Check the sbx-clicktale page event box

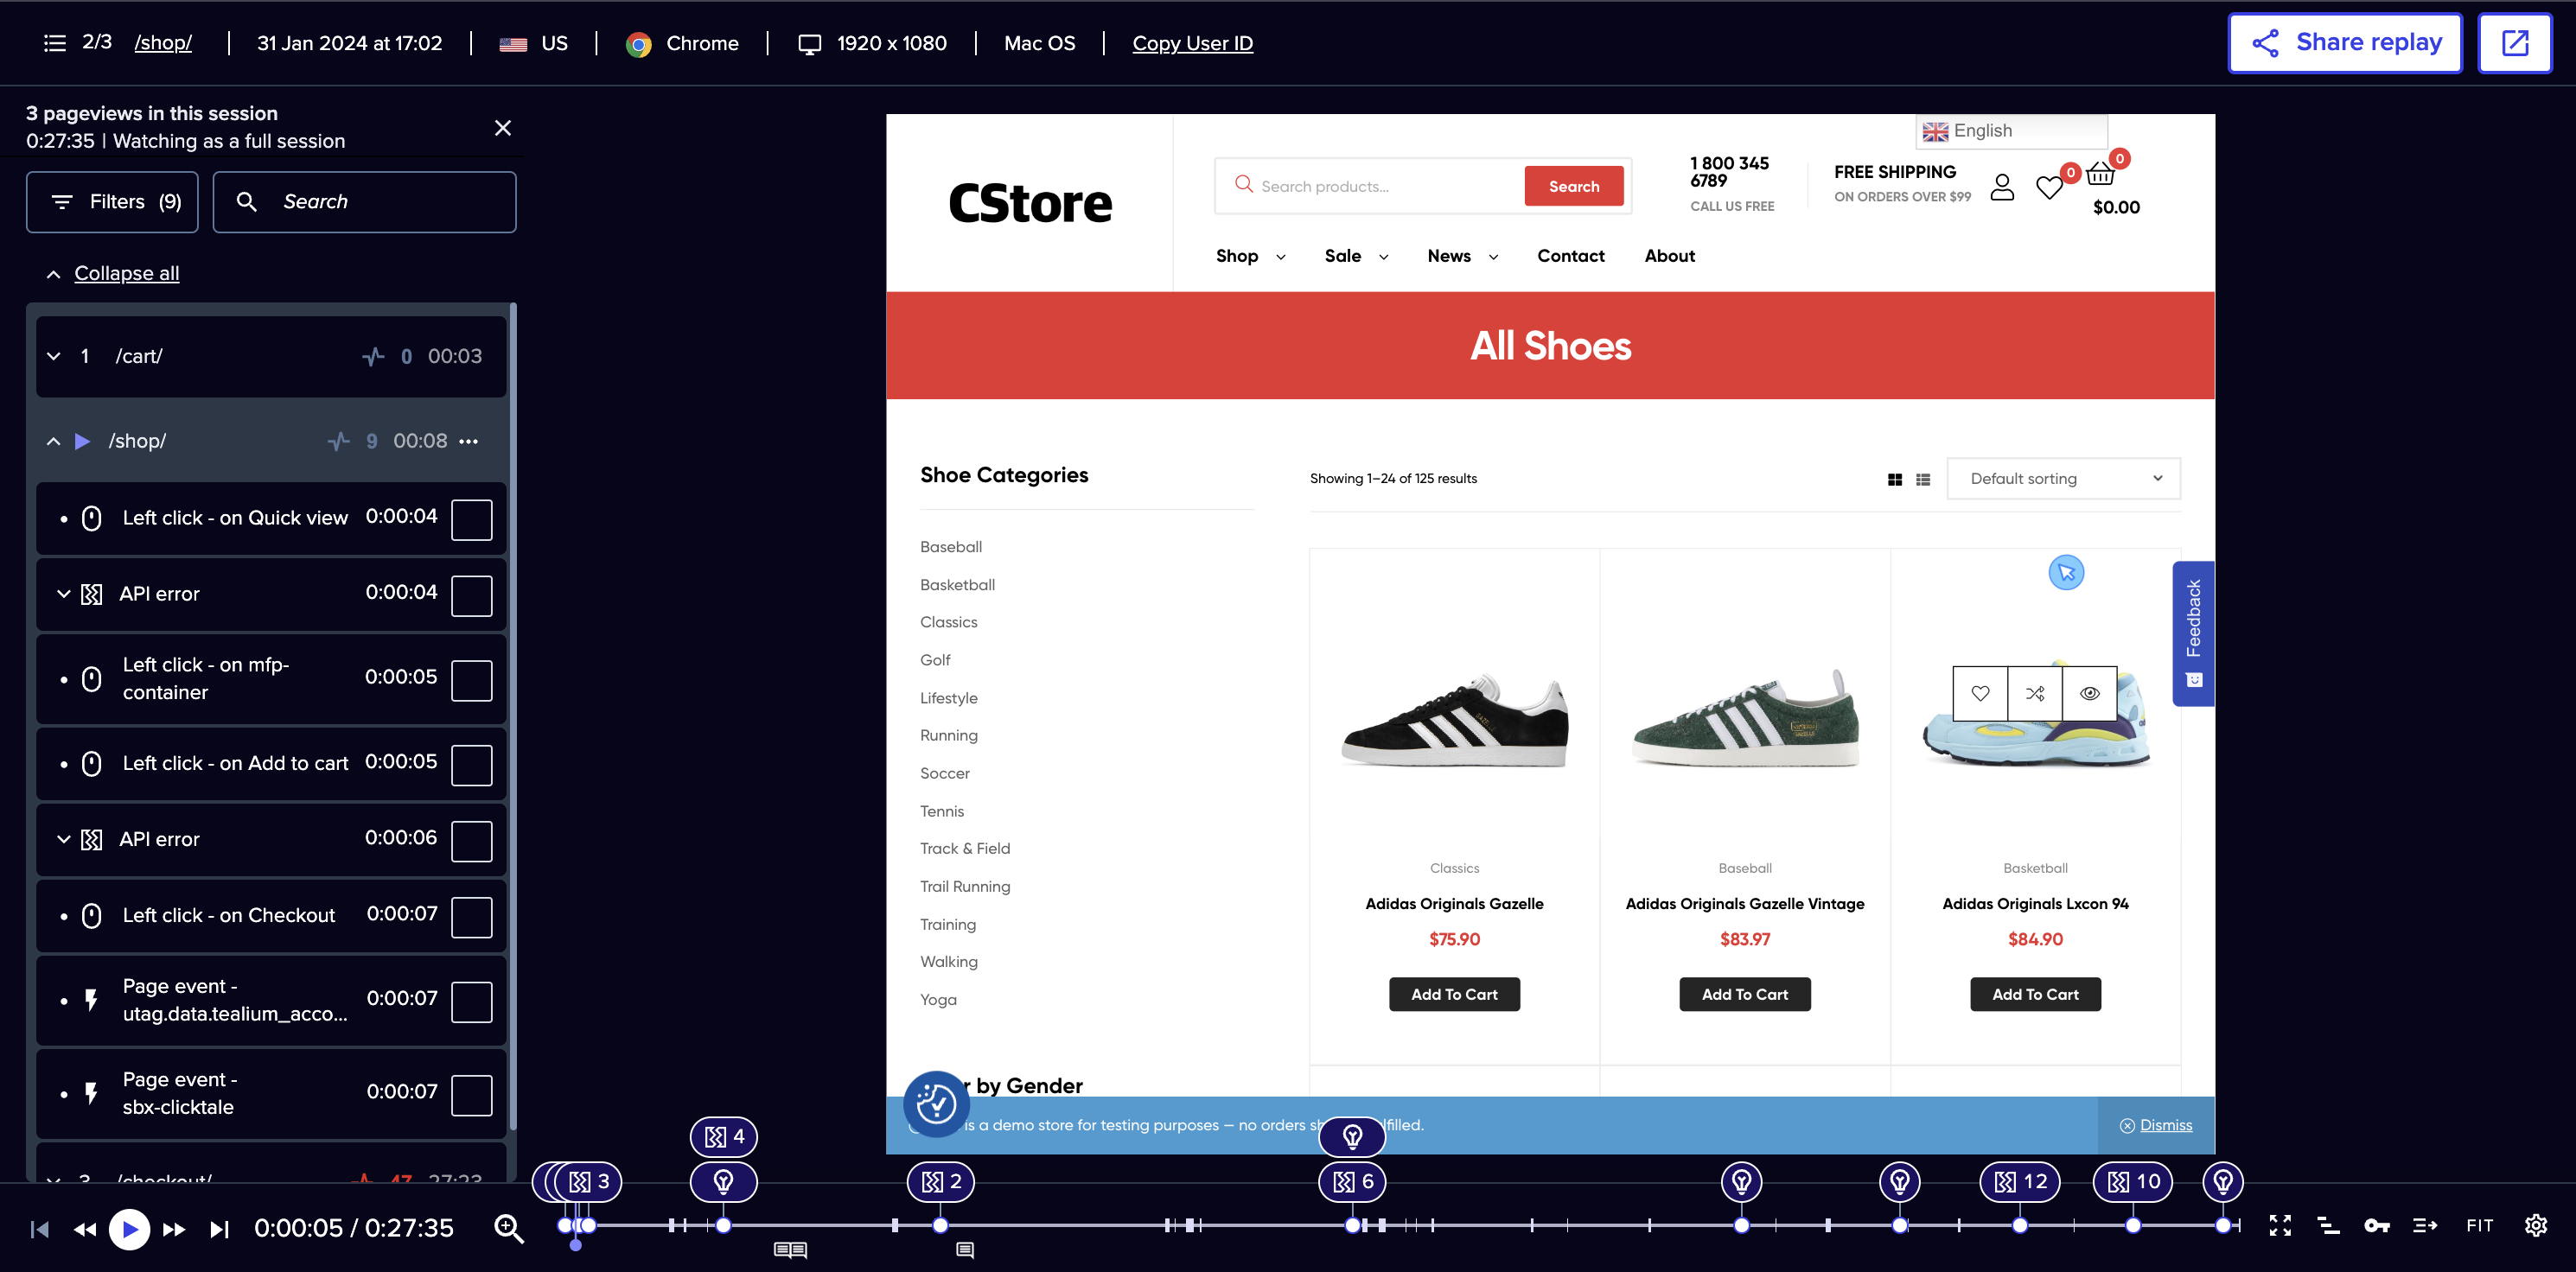tap(471, 1095)
